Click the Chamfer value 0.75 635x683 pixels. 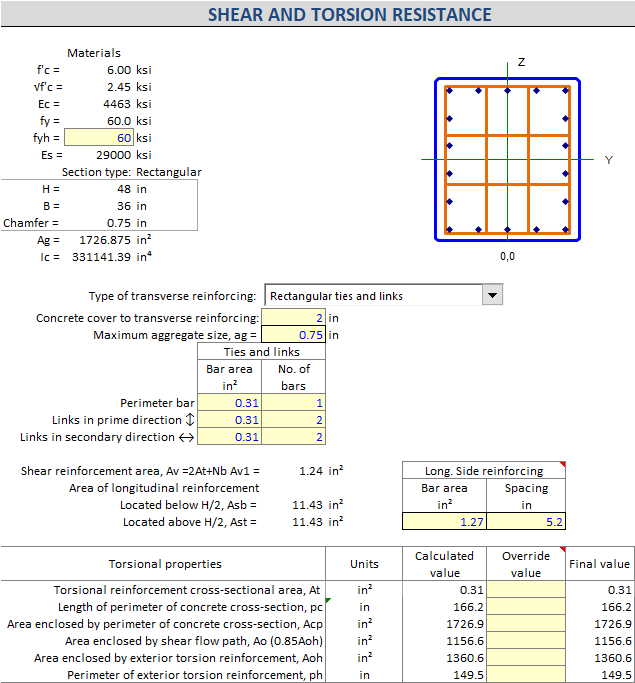click(119, 223)
